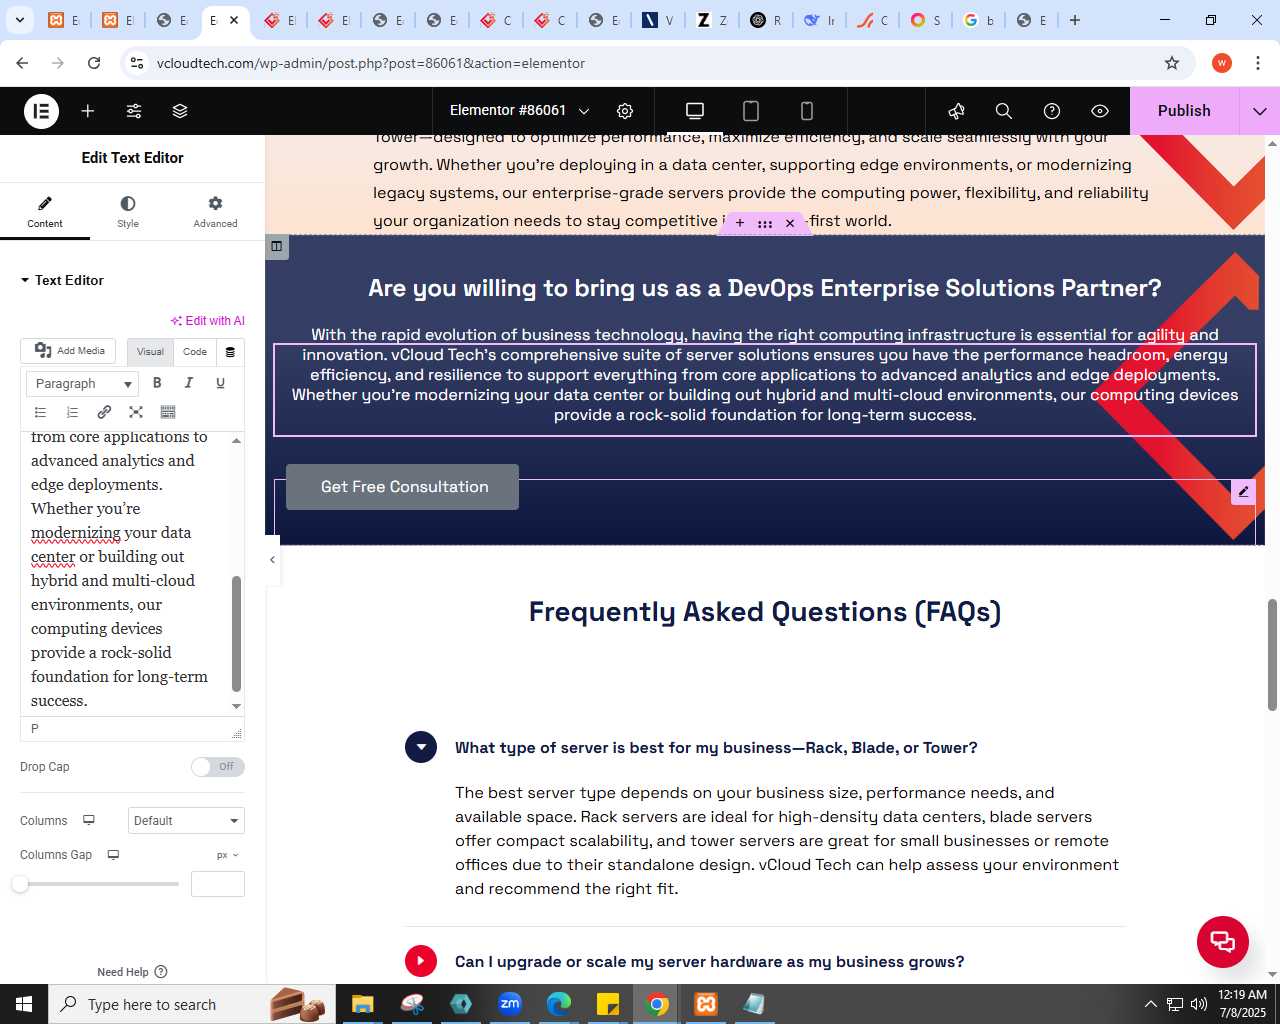Click the Elementor logo menu icon
1280x1024 pixels.
point(41,111)
